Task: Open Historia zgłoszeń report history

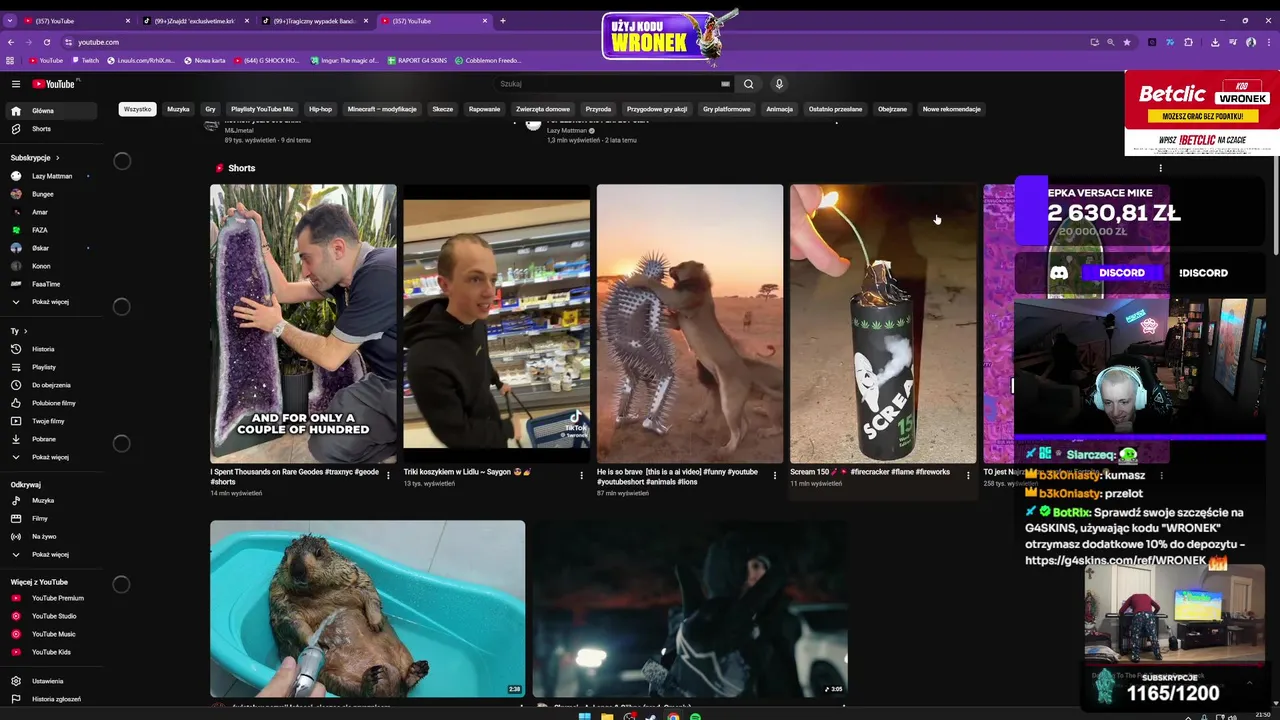Action: pyautogui.click(x=50, y=699)
